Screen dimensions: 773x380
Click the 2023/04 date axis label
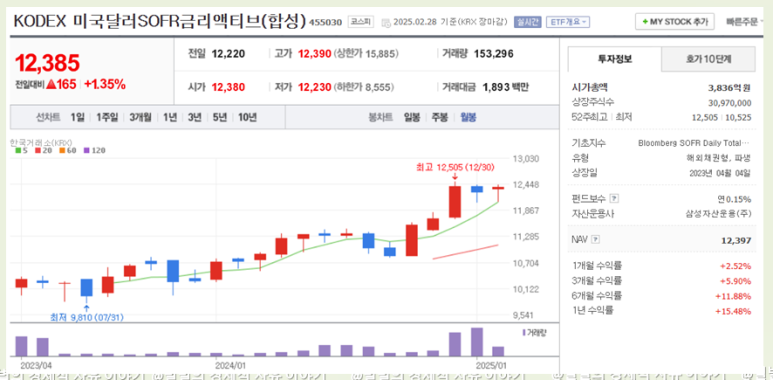point(35,366)
